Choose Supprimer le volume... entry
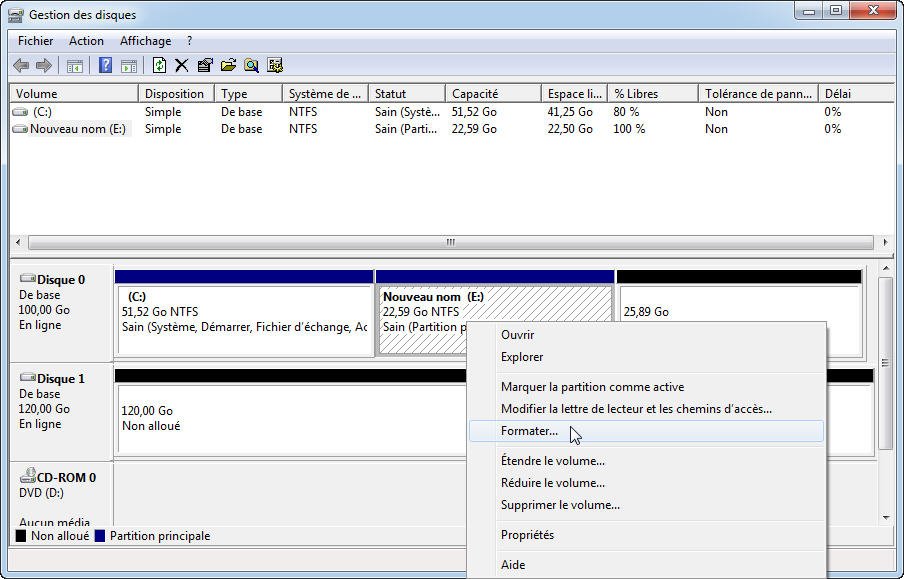Screen dimensions: 904x579 point(559,505)
